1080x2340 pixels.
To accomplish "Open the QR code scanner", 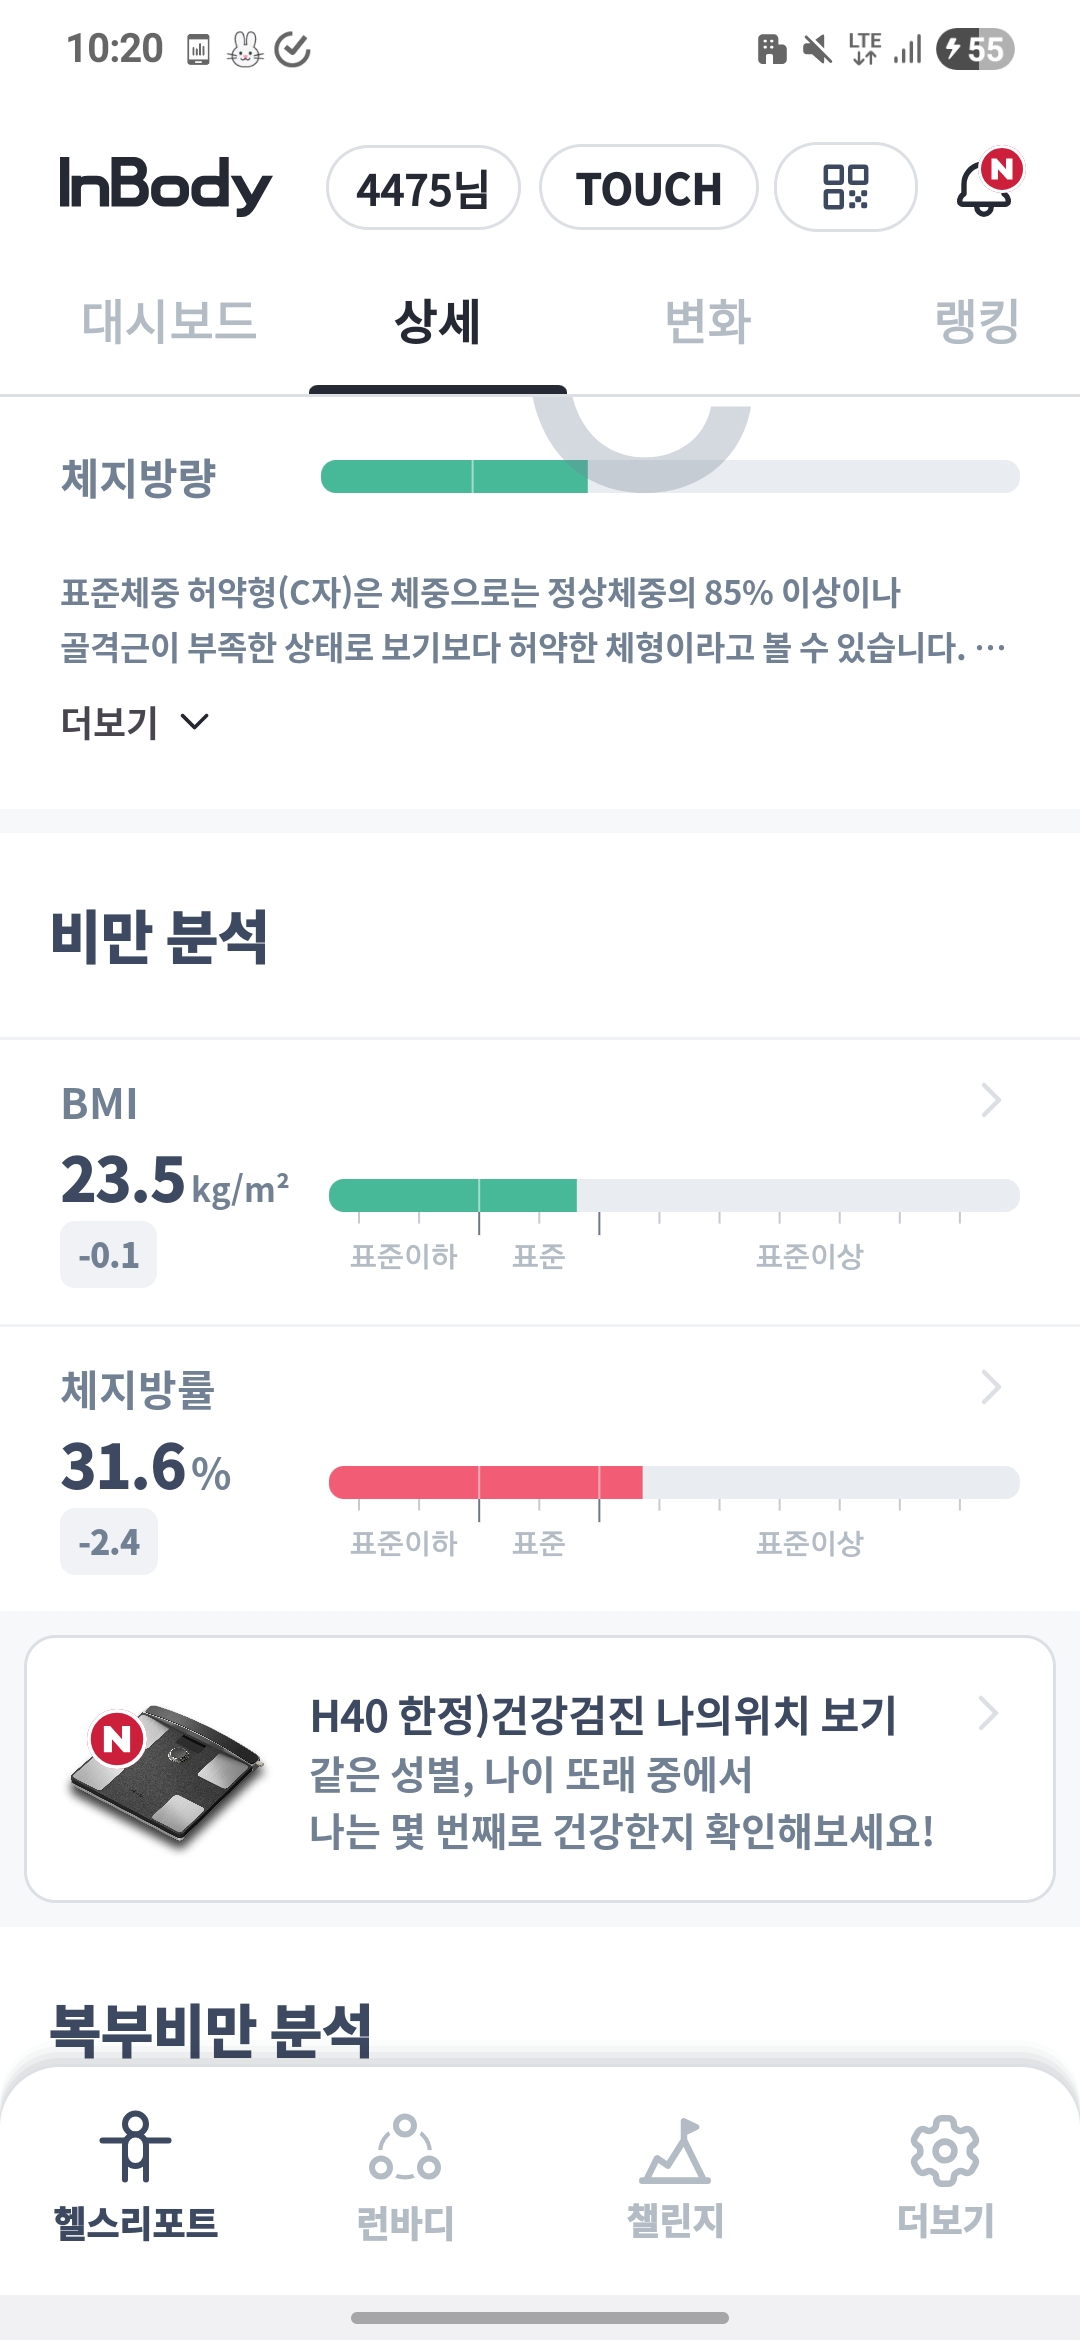I will (x=845, y=187).
